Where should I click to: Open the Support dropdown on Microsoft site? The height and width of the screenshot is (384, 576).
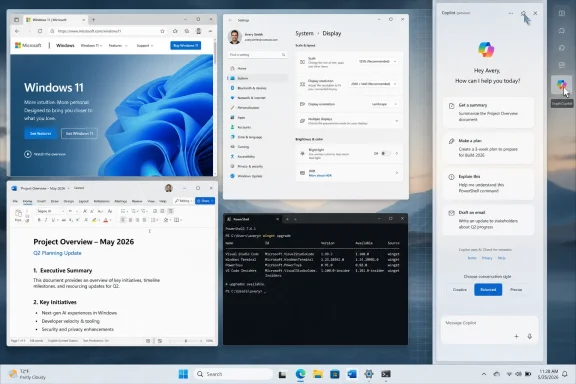pos(145,46)
